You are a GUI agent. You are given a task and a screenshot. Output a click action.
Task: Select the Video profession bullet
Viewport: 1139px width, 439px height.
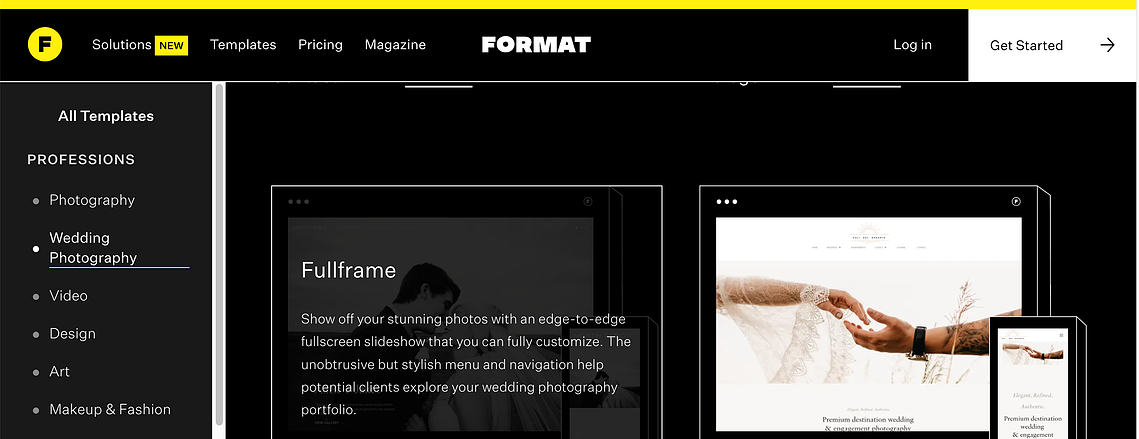(36, 297)
